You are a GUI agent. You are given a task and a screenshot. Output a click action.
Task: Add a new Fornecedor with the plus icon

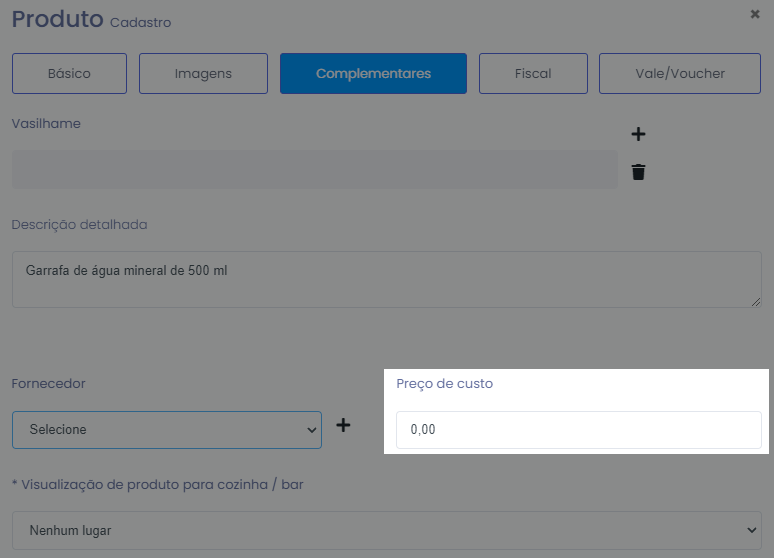(343, 425)
